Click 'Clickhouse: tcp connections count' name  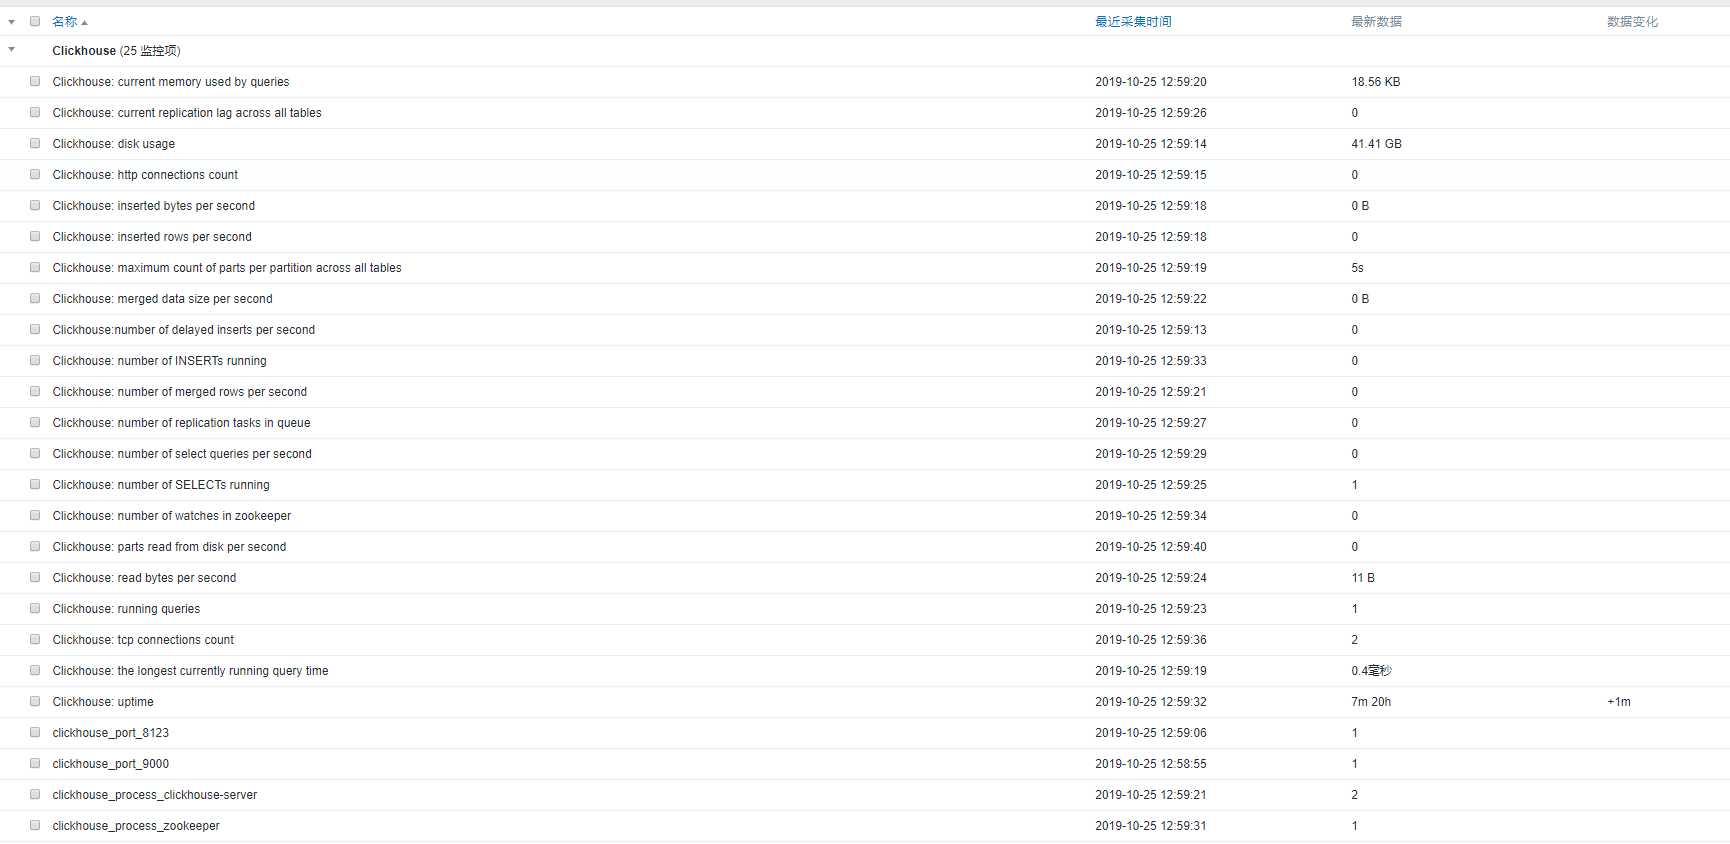pyautogui.click(x=143, y=640)
